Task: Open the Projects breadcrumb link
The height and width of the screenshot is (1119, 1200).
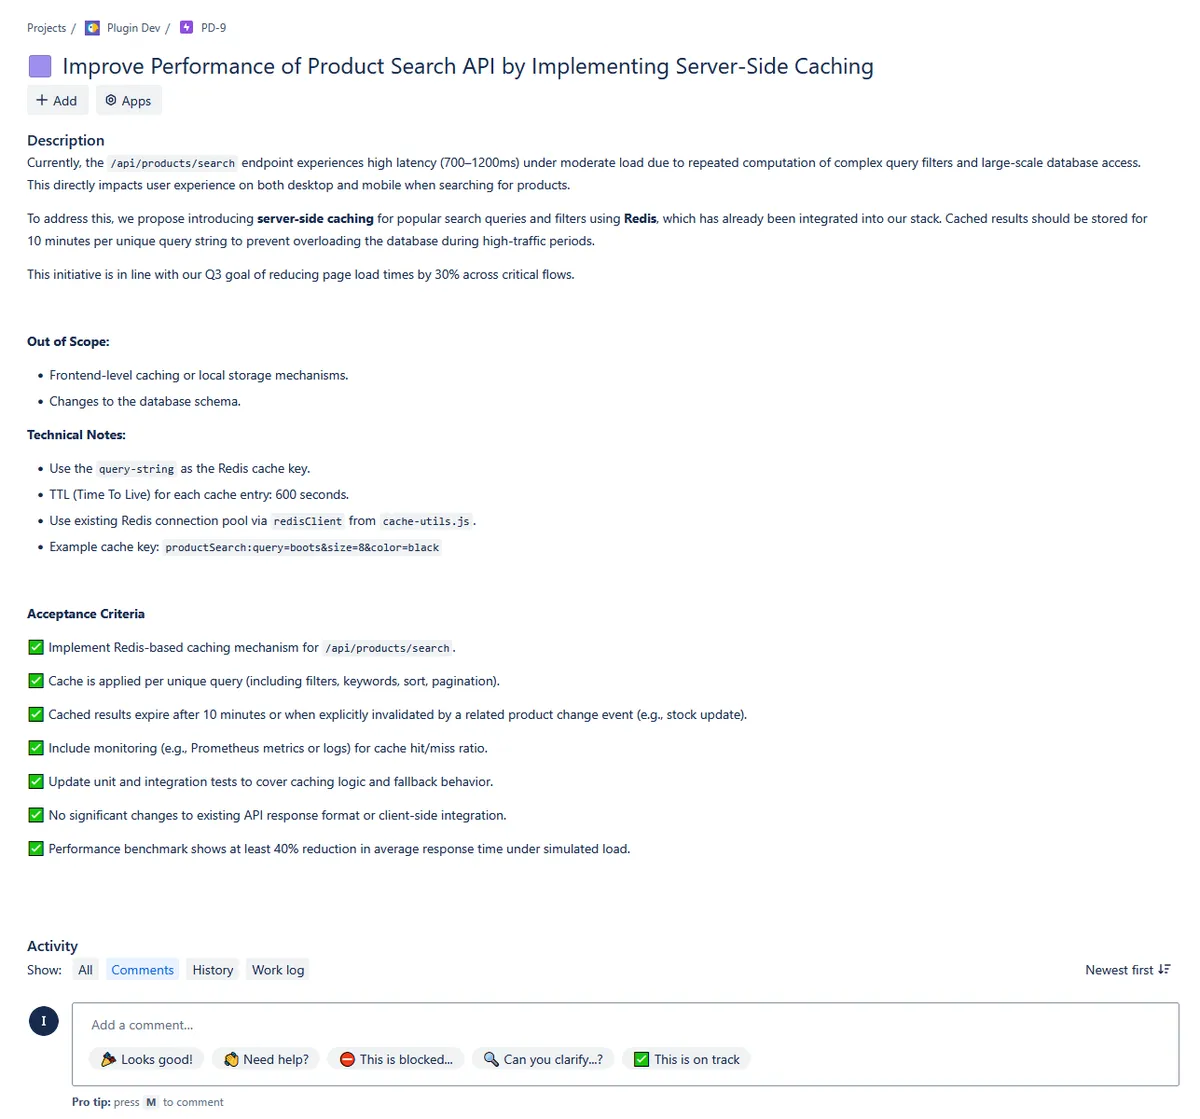Action: pos(47,28)
